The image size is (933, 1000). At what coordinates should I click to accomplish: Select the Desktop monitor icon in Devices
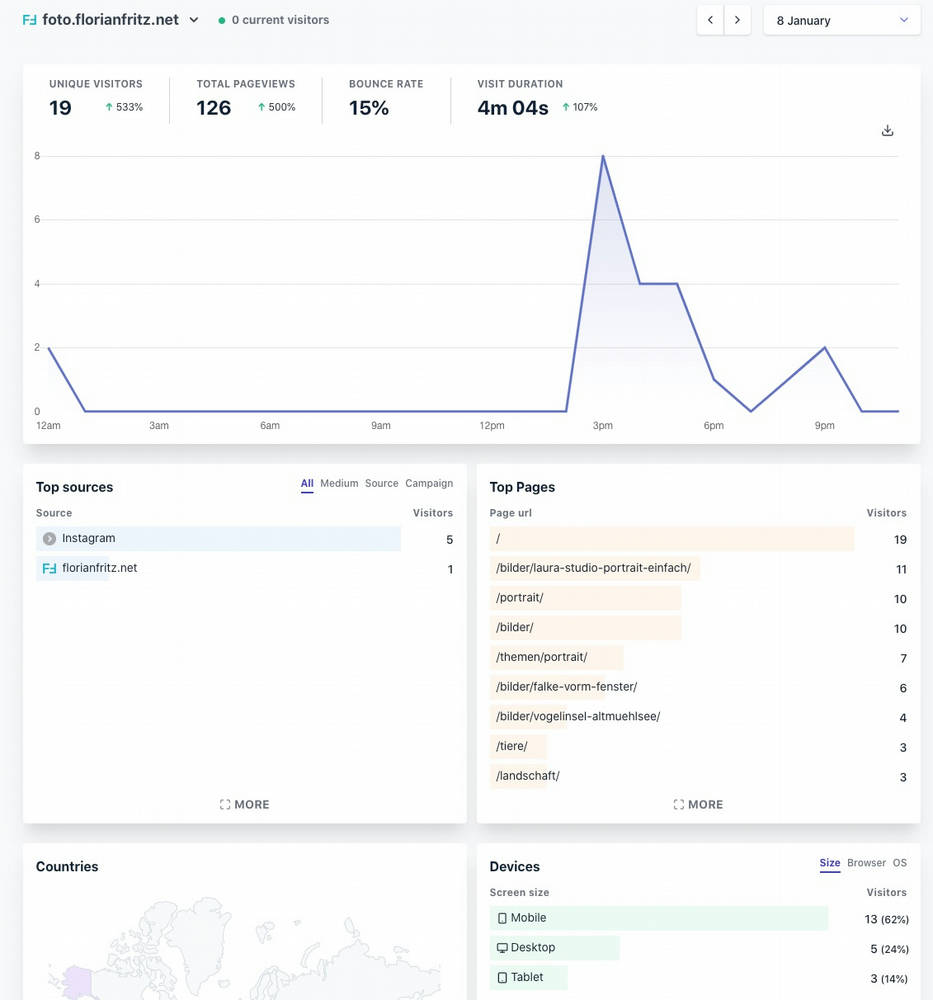pyautogui.click(x=502, y=947)
